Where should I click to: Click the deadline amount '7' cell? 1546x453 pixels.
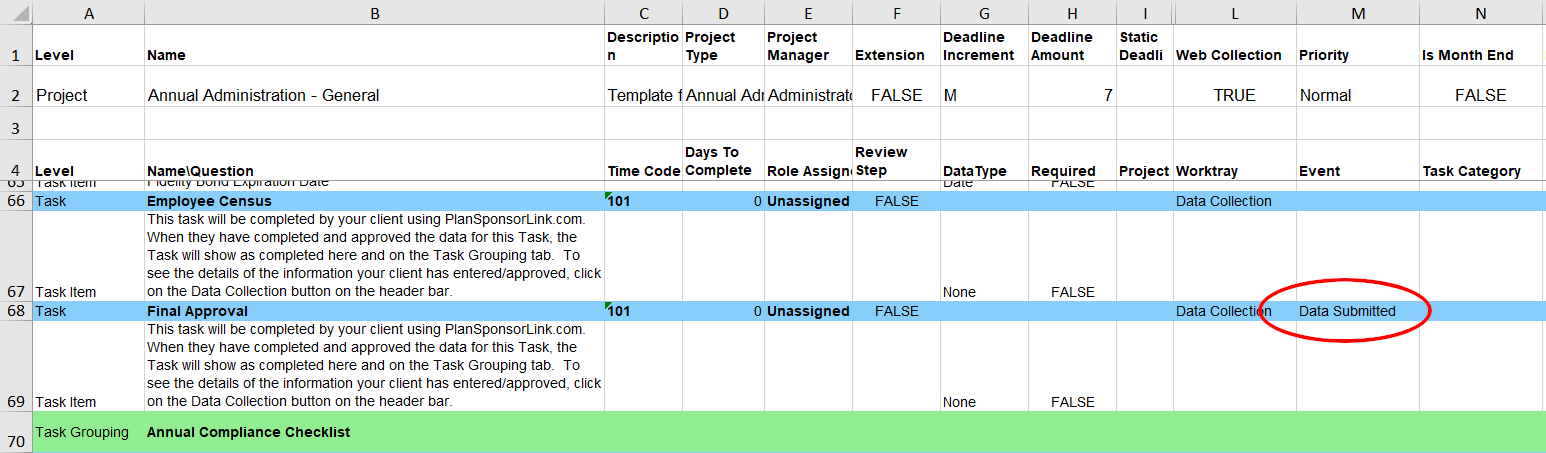click(1072, 87)
